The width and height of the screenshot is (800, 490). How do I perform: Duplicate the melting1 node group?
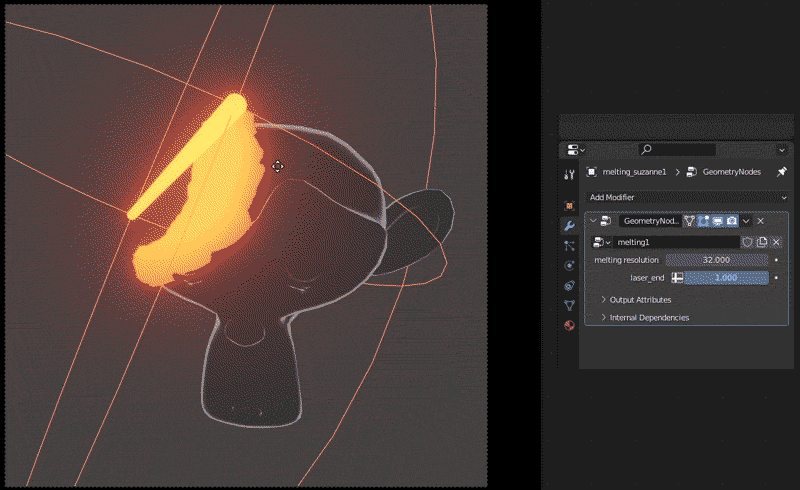click(x=762, y=242)
